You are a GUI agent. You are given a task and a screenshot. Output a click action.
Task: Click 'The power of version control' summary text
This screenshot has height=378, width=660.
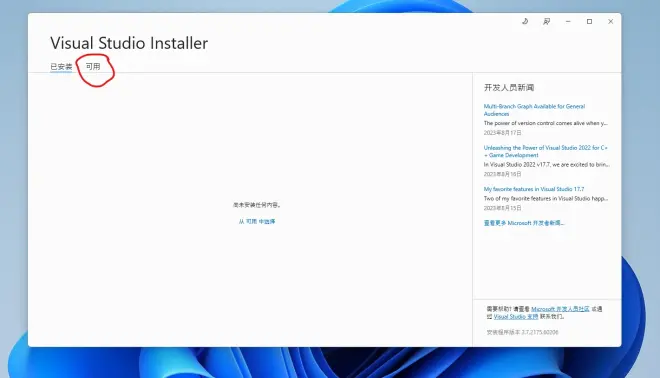click(x=546, y=123)
